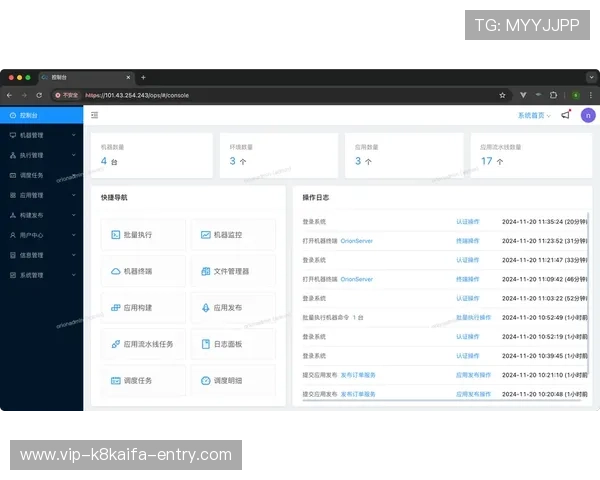Expand the 机器管理 sidebar menu
The height and width of the screenshot is (480, 600).
coord(41,135)
